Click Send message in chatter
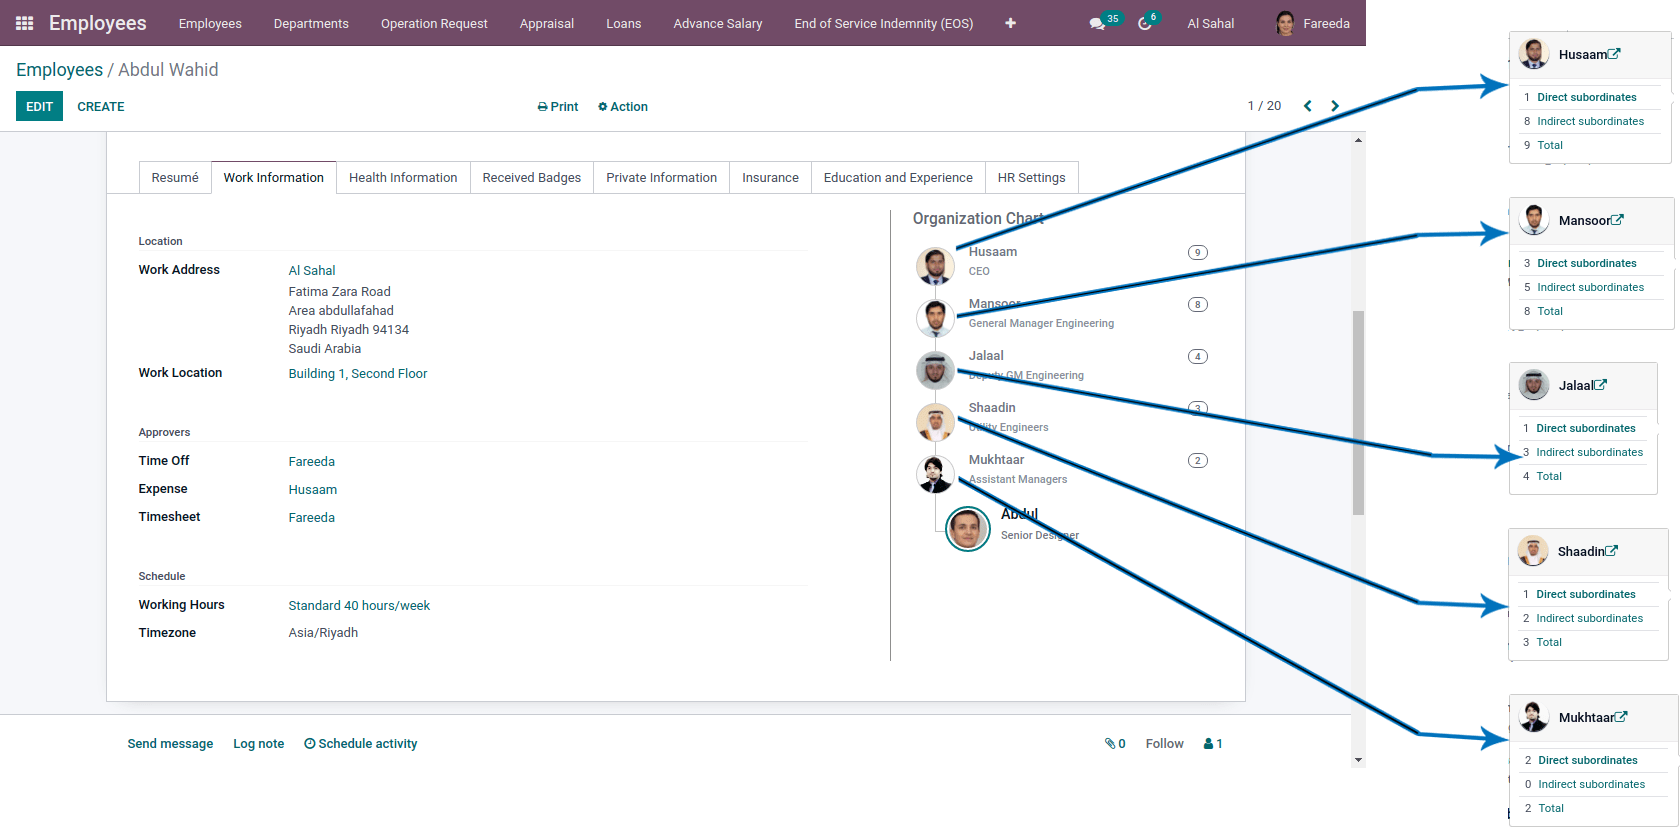The image size is (1680, 827). 170,743
